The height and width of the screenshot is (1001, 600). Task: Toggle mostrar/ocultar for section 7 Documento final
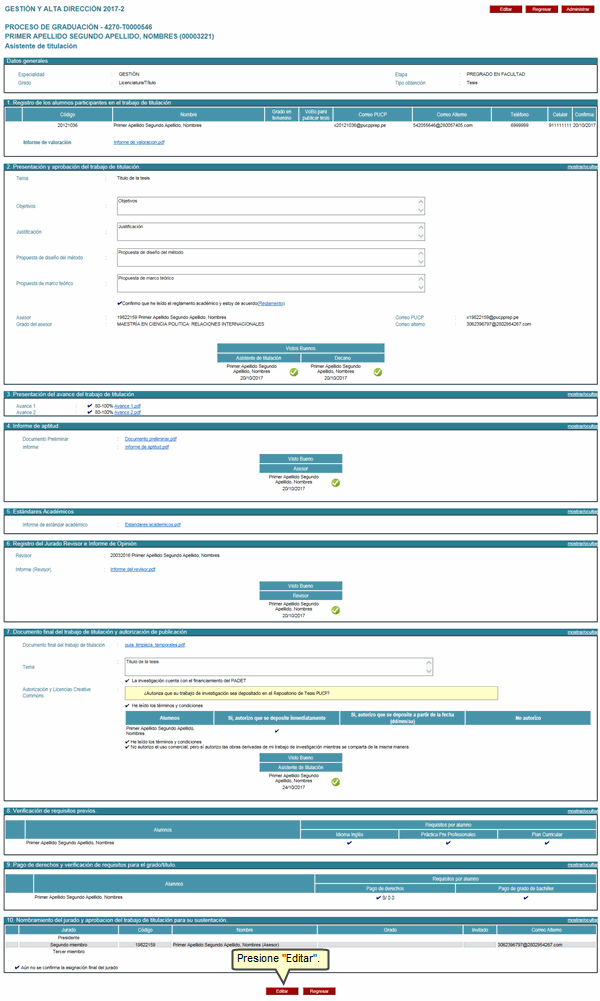tap(582, 632)
